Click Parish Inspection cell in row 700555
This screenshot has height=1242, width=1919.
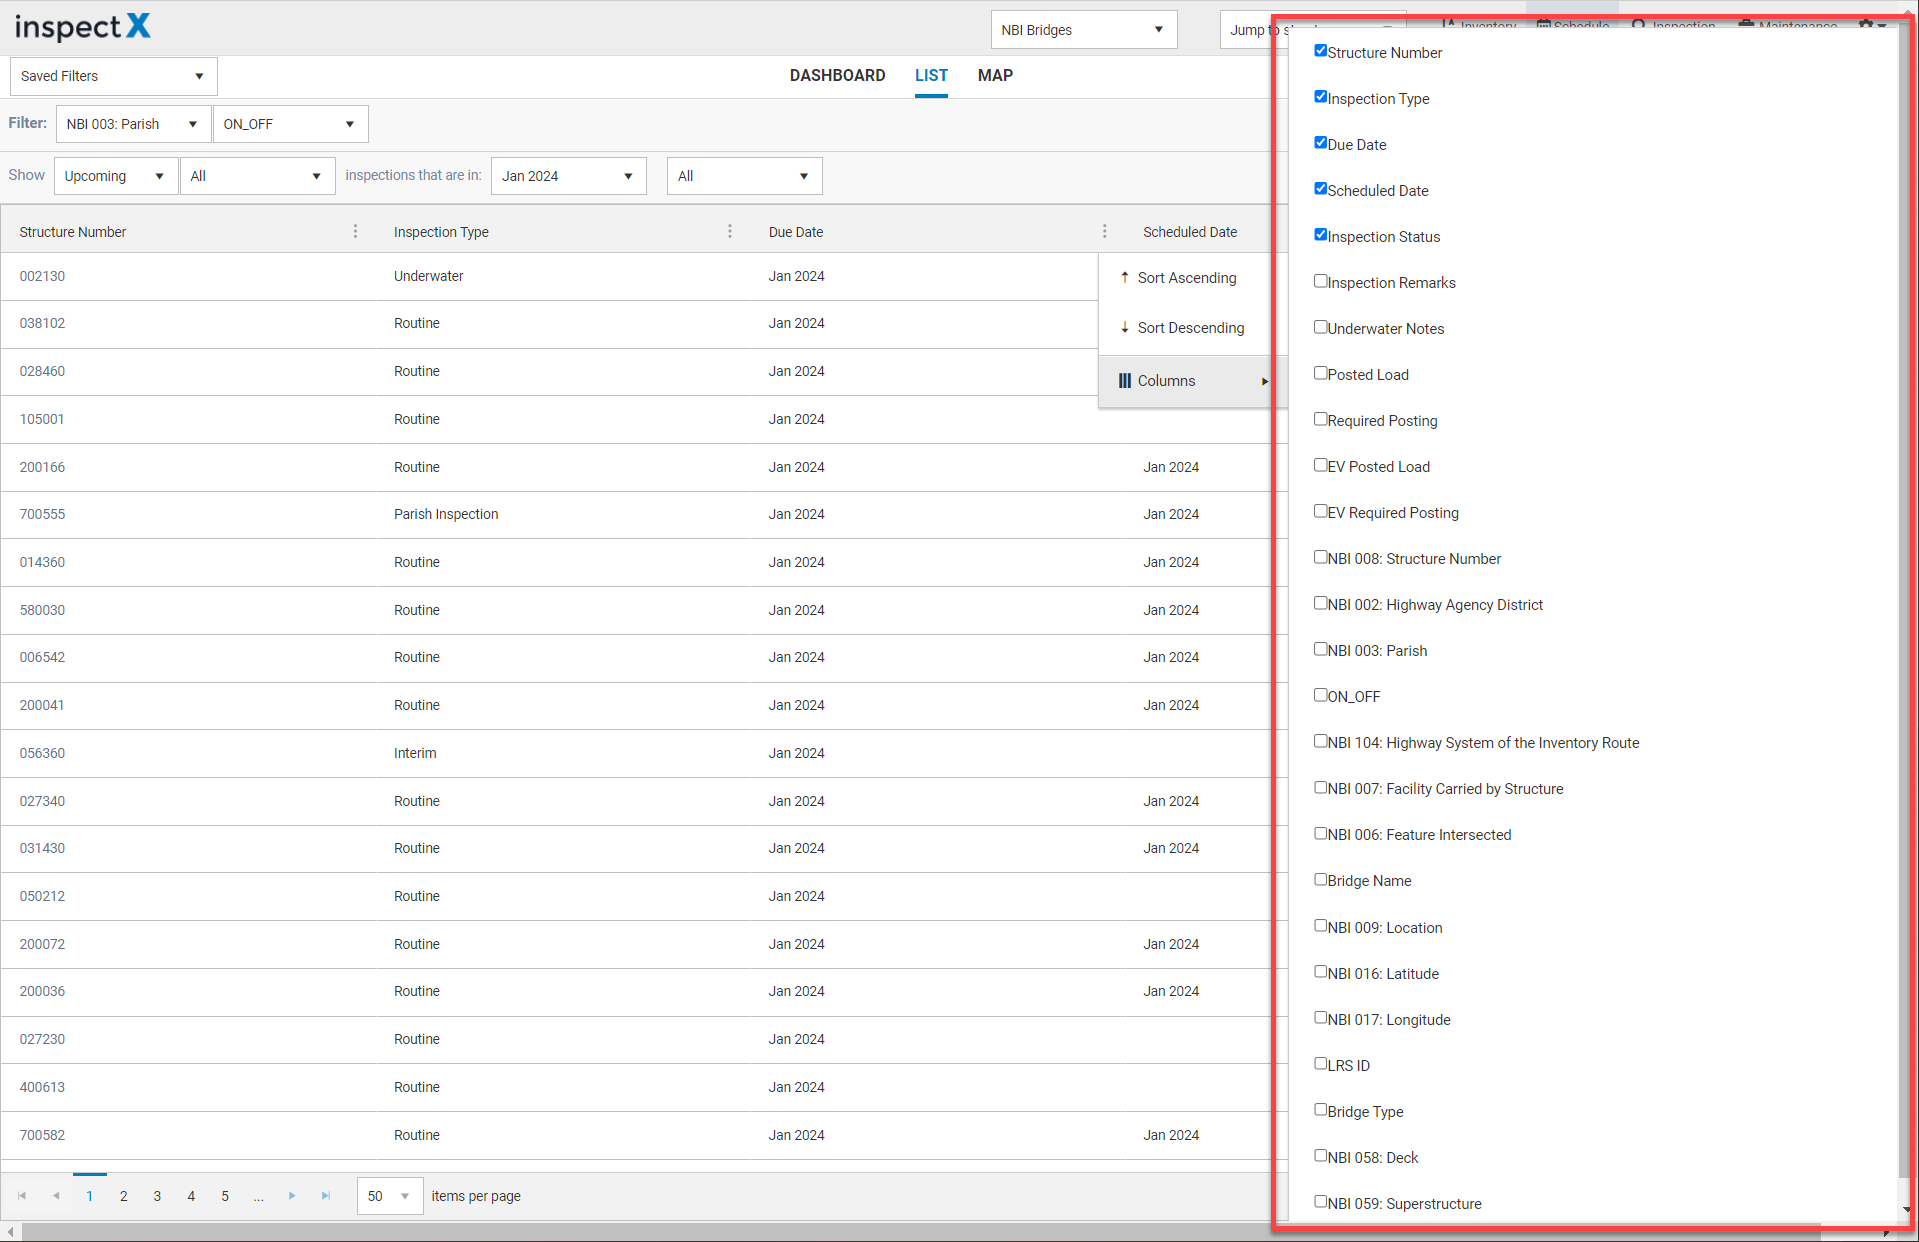[446, 514]
